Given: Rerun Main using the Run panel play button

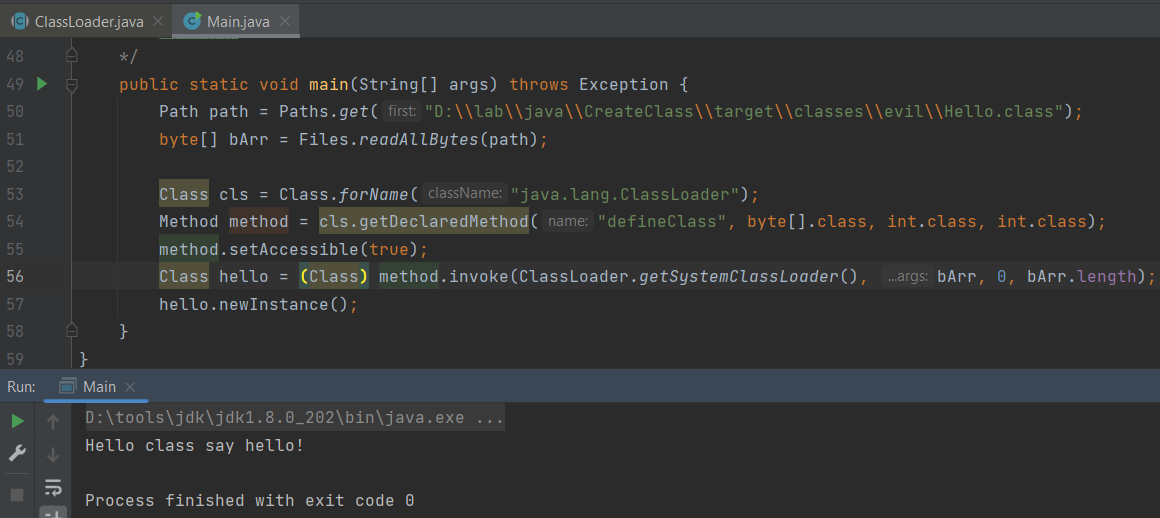Looking at the screenshot, I should 17,421.
